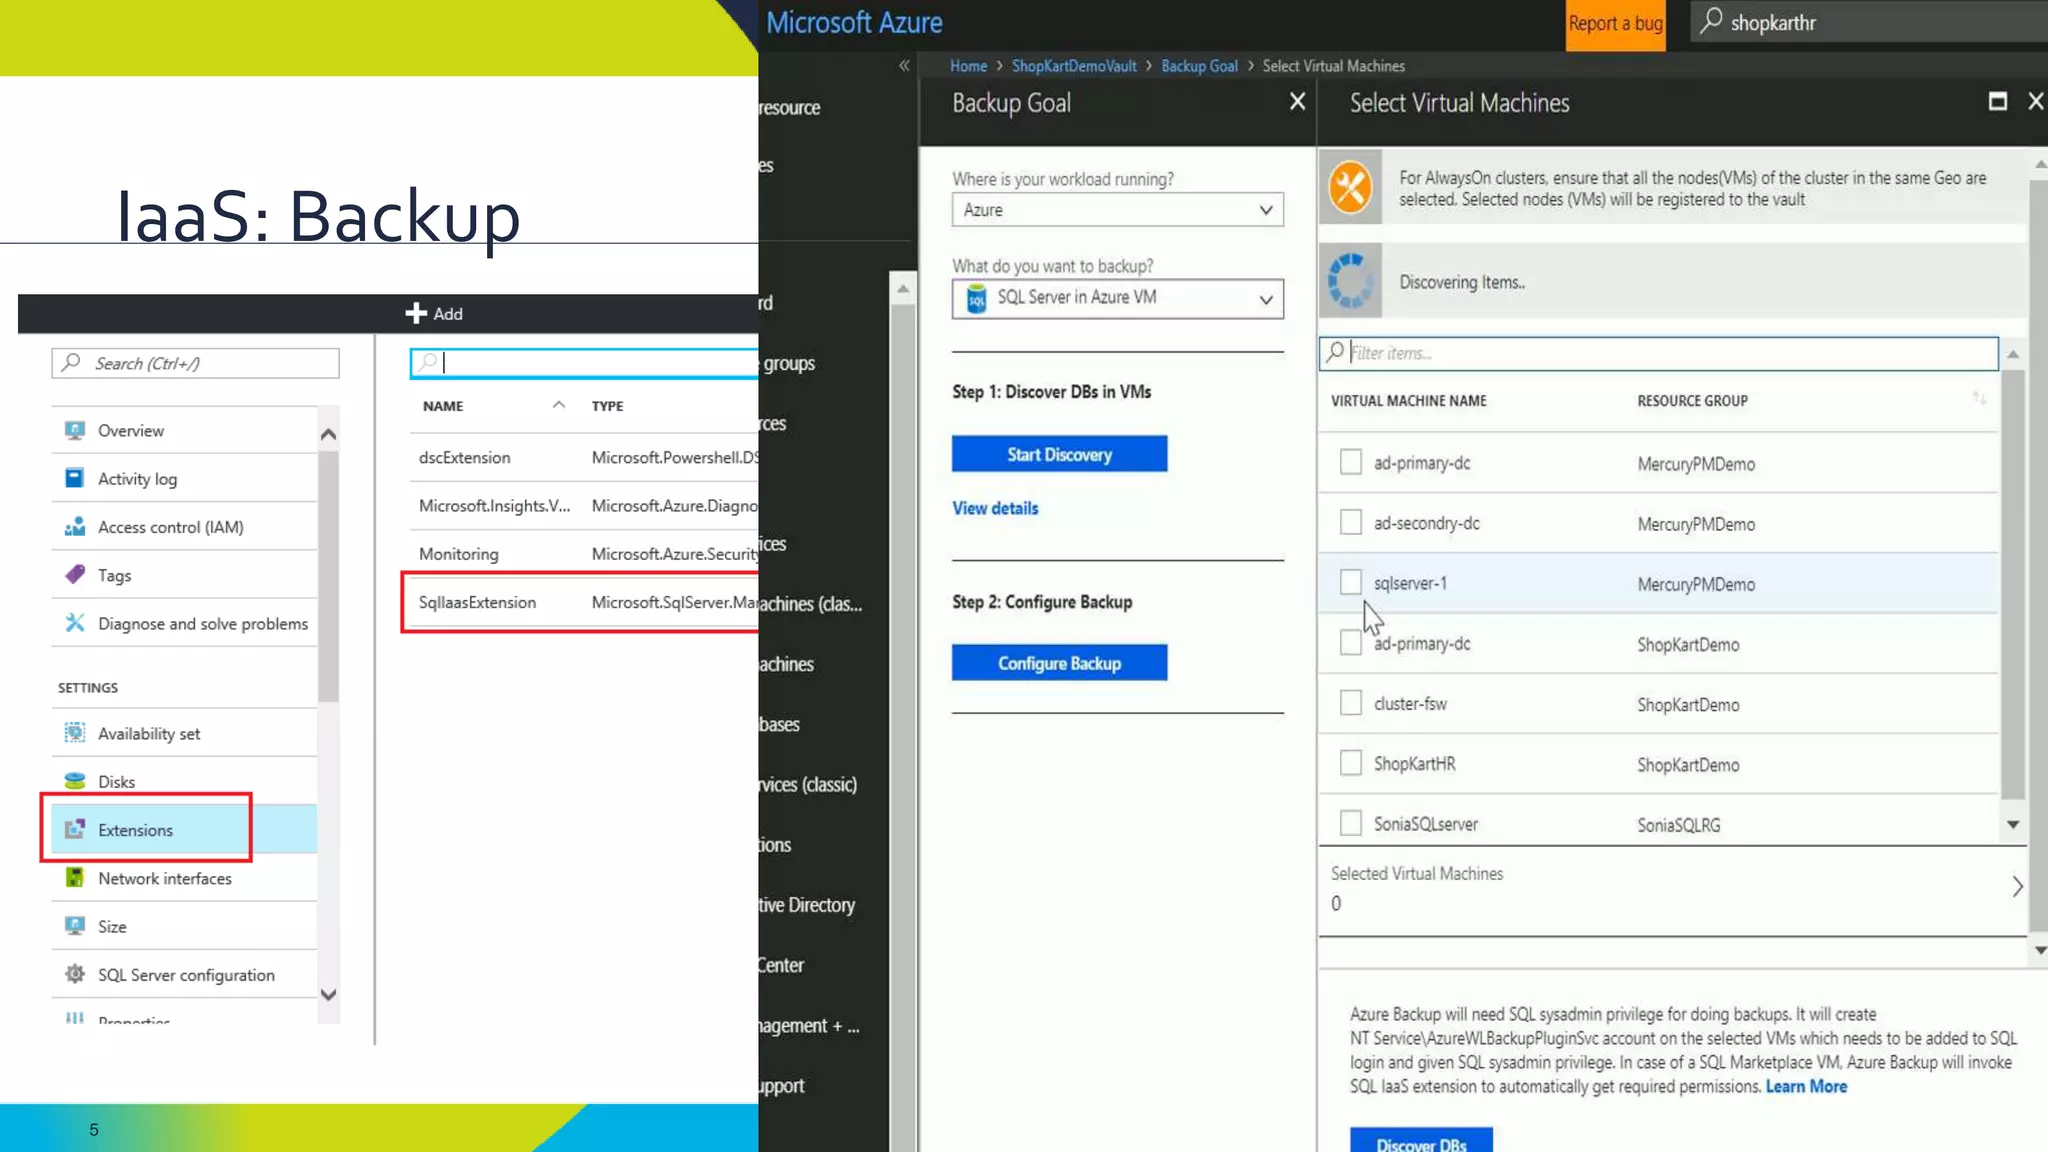Sort VM list using resource group arrows
2048x1152 pixels.
[x=1979, y=399]
